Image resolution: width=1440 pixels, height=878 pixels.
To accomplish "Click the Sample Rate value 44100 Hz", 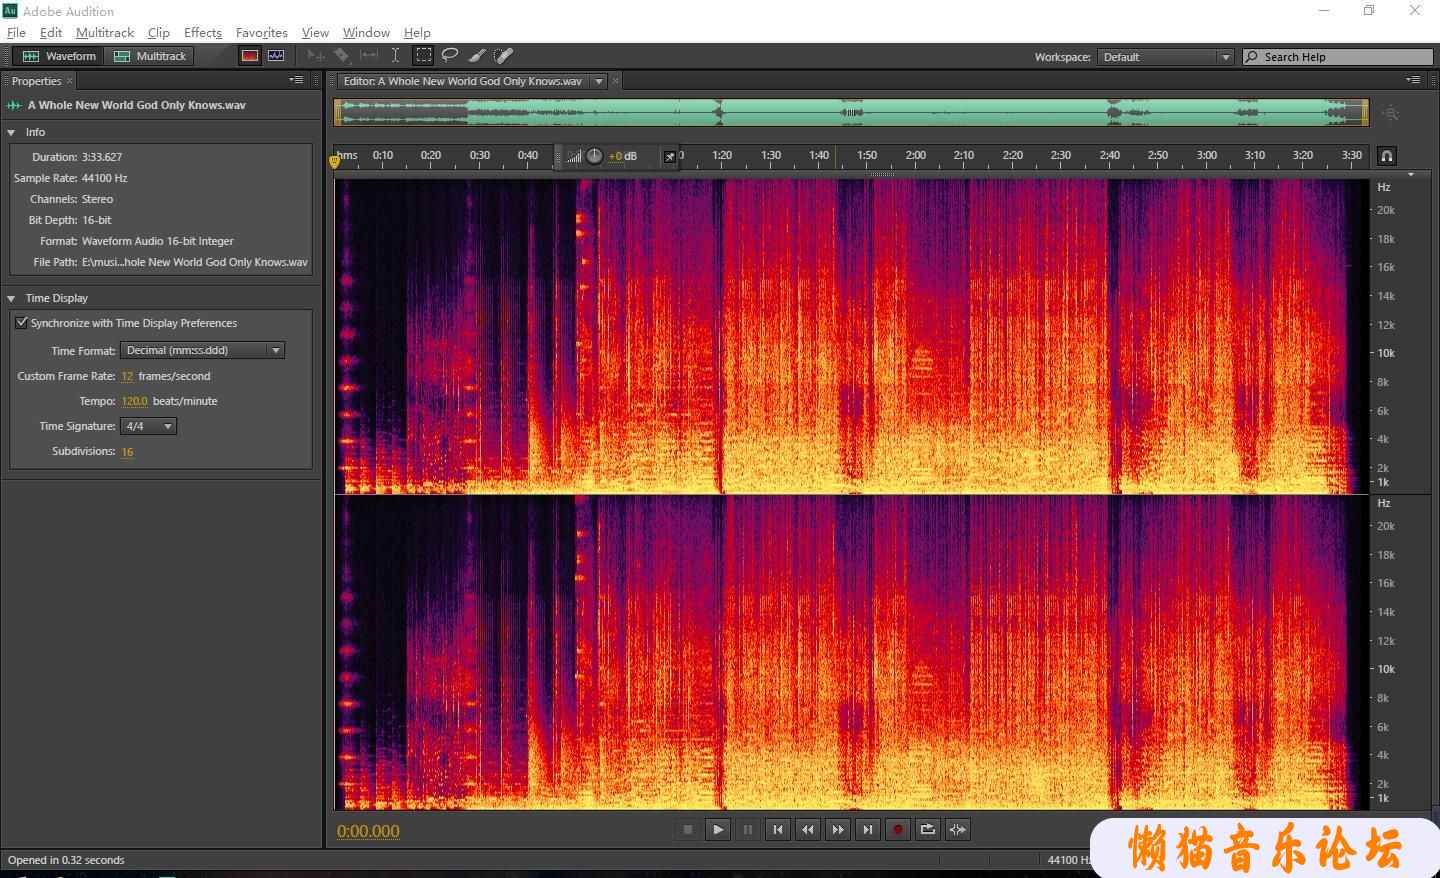I will point(105,178).
